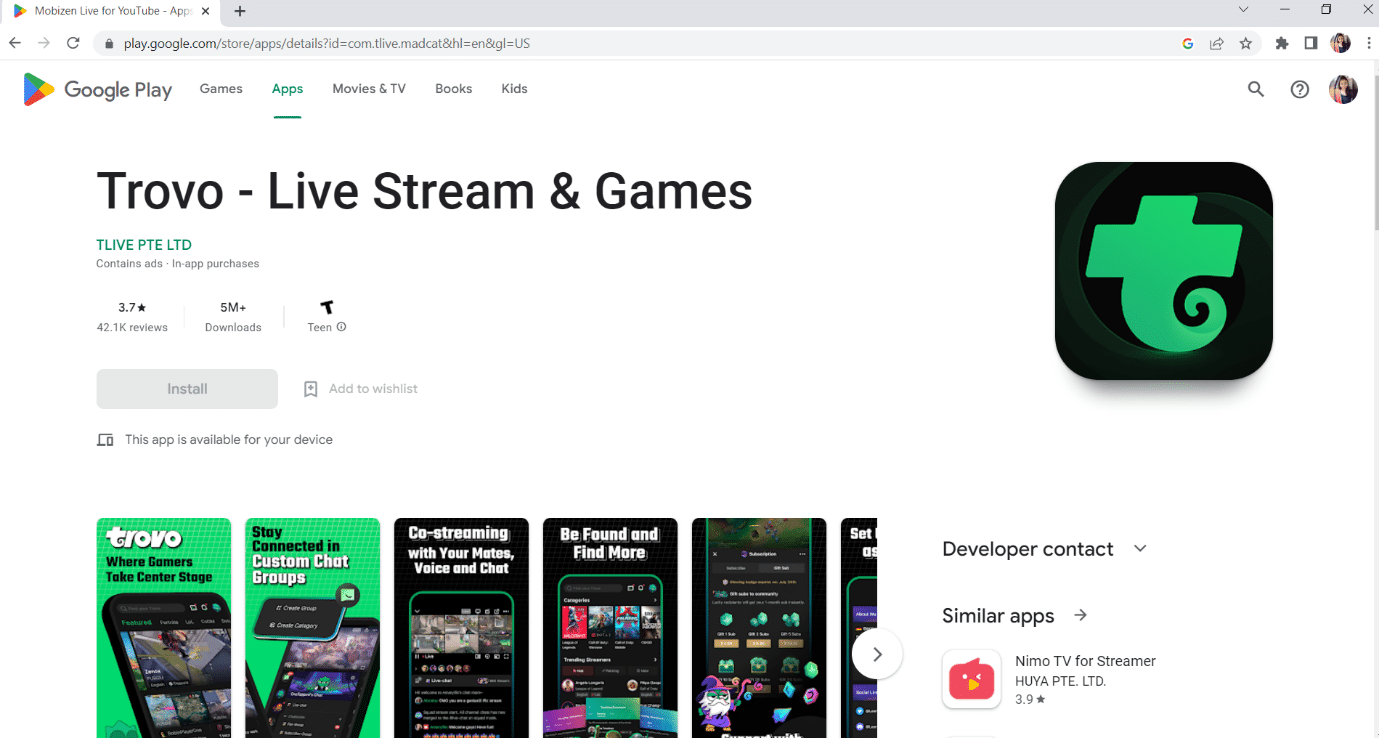Open Chrome three-dot menu
This screenshot has width=1379, height=738.
pyautogui.click(x=1367, y=43)
